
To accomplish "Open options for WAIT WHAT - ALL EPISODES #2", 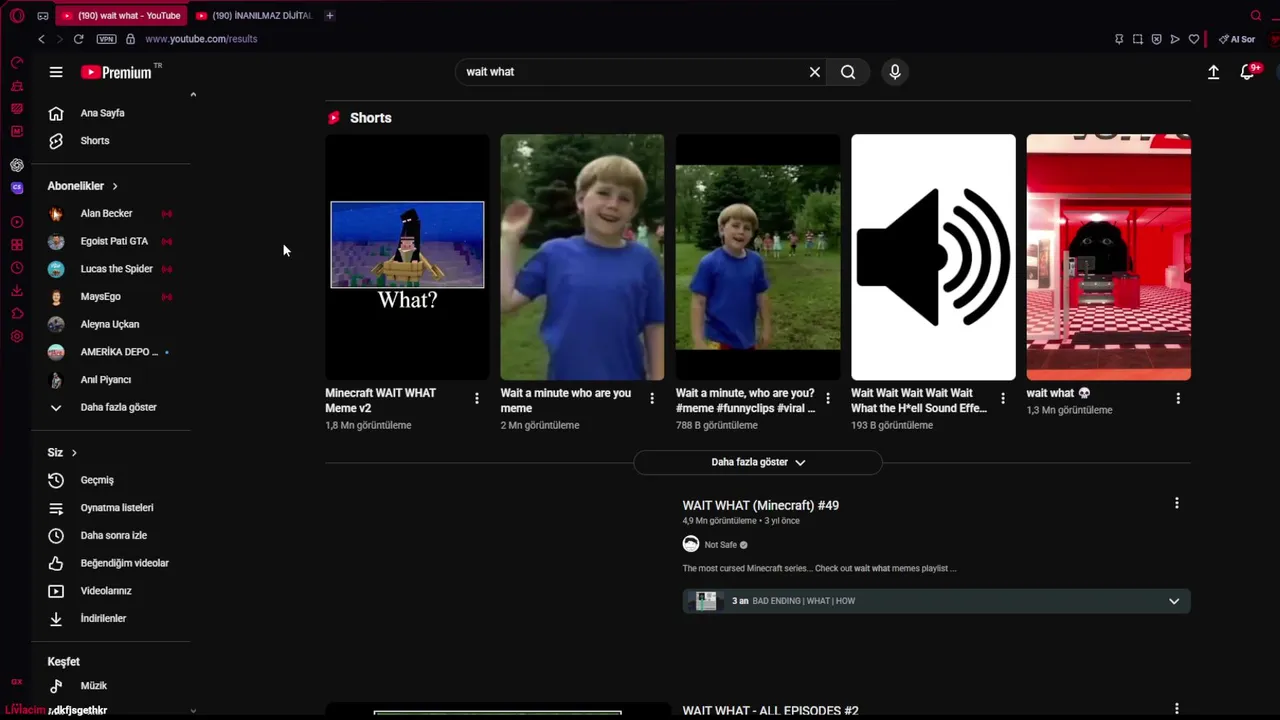I will tap(1177, 709).
